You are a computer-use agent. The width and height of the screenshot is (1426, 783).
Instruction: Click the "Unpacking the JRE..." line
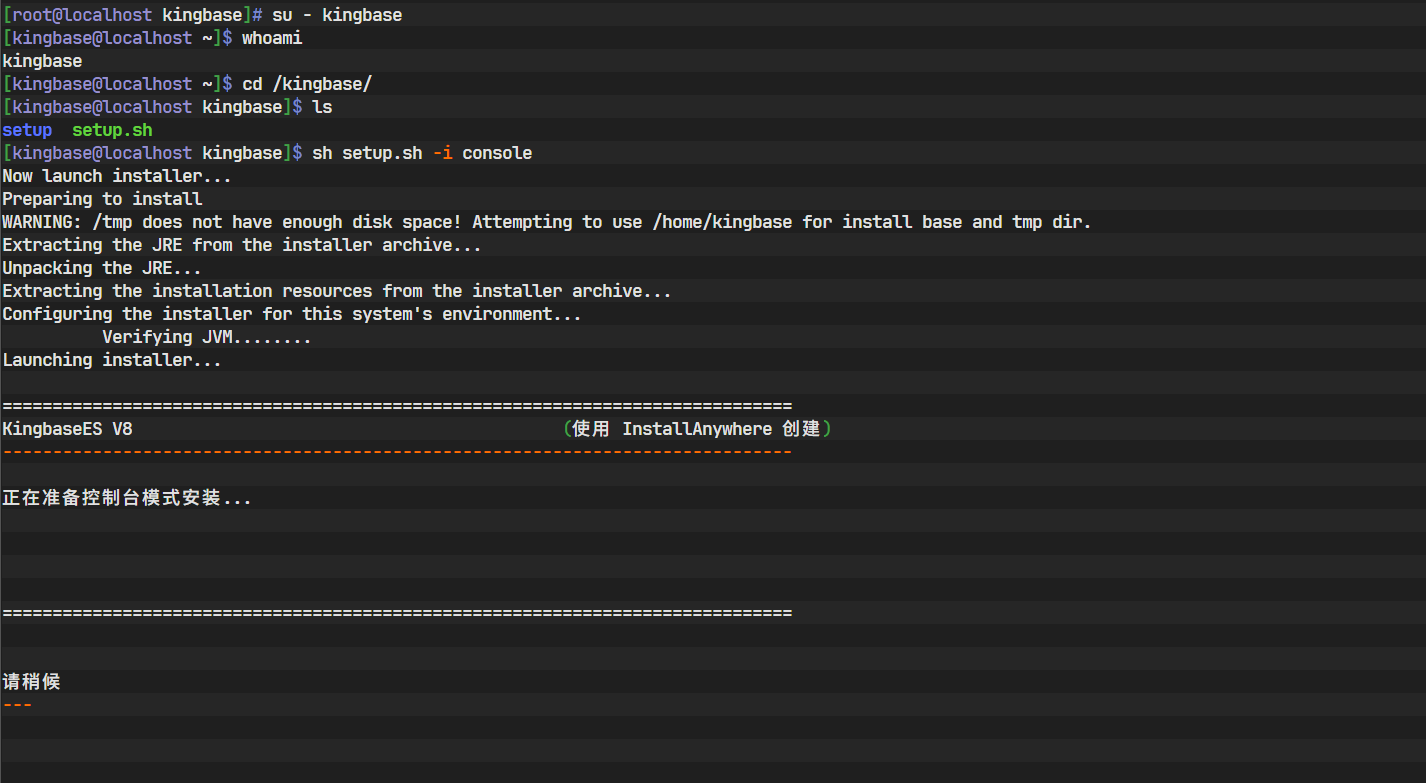point(102,268)
